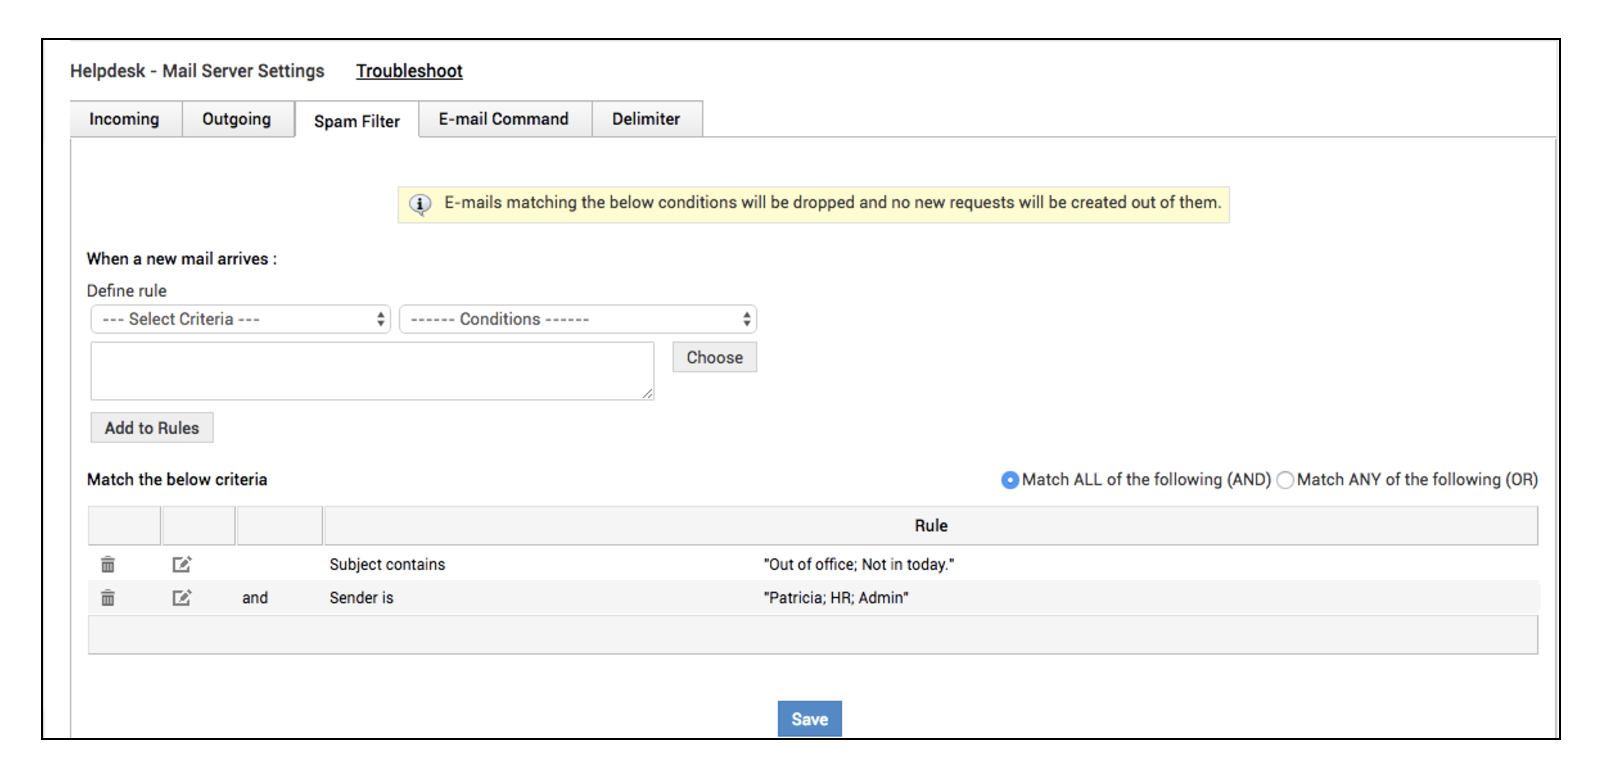Screen dimensions: 1601x779
Task: Edit the 'Subject contains' rule
Action: [x=181, y=565]
